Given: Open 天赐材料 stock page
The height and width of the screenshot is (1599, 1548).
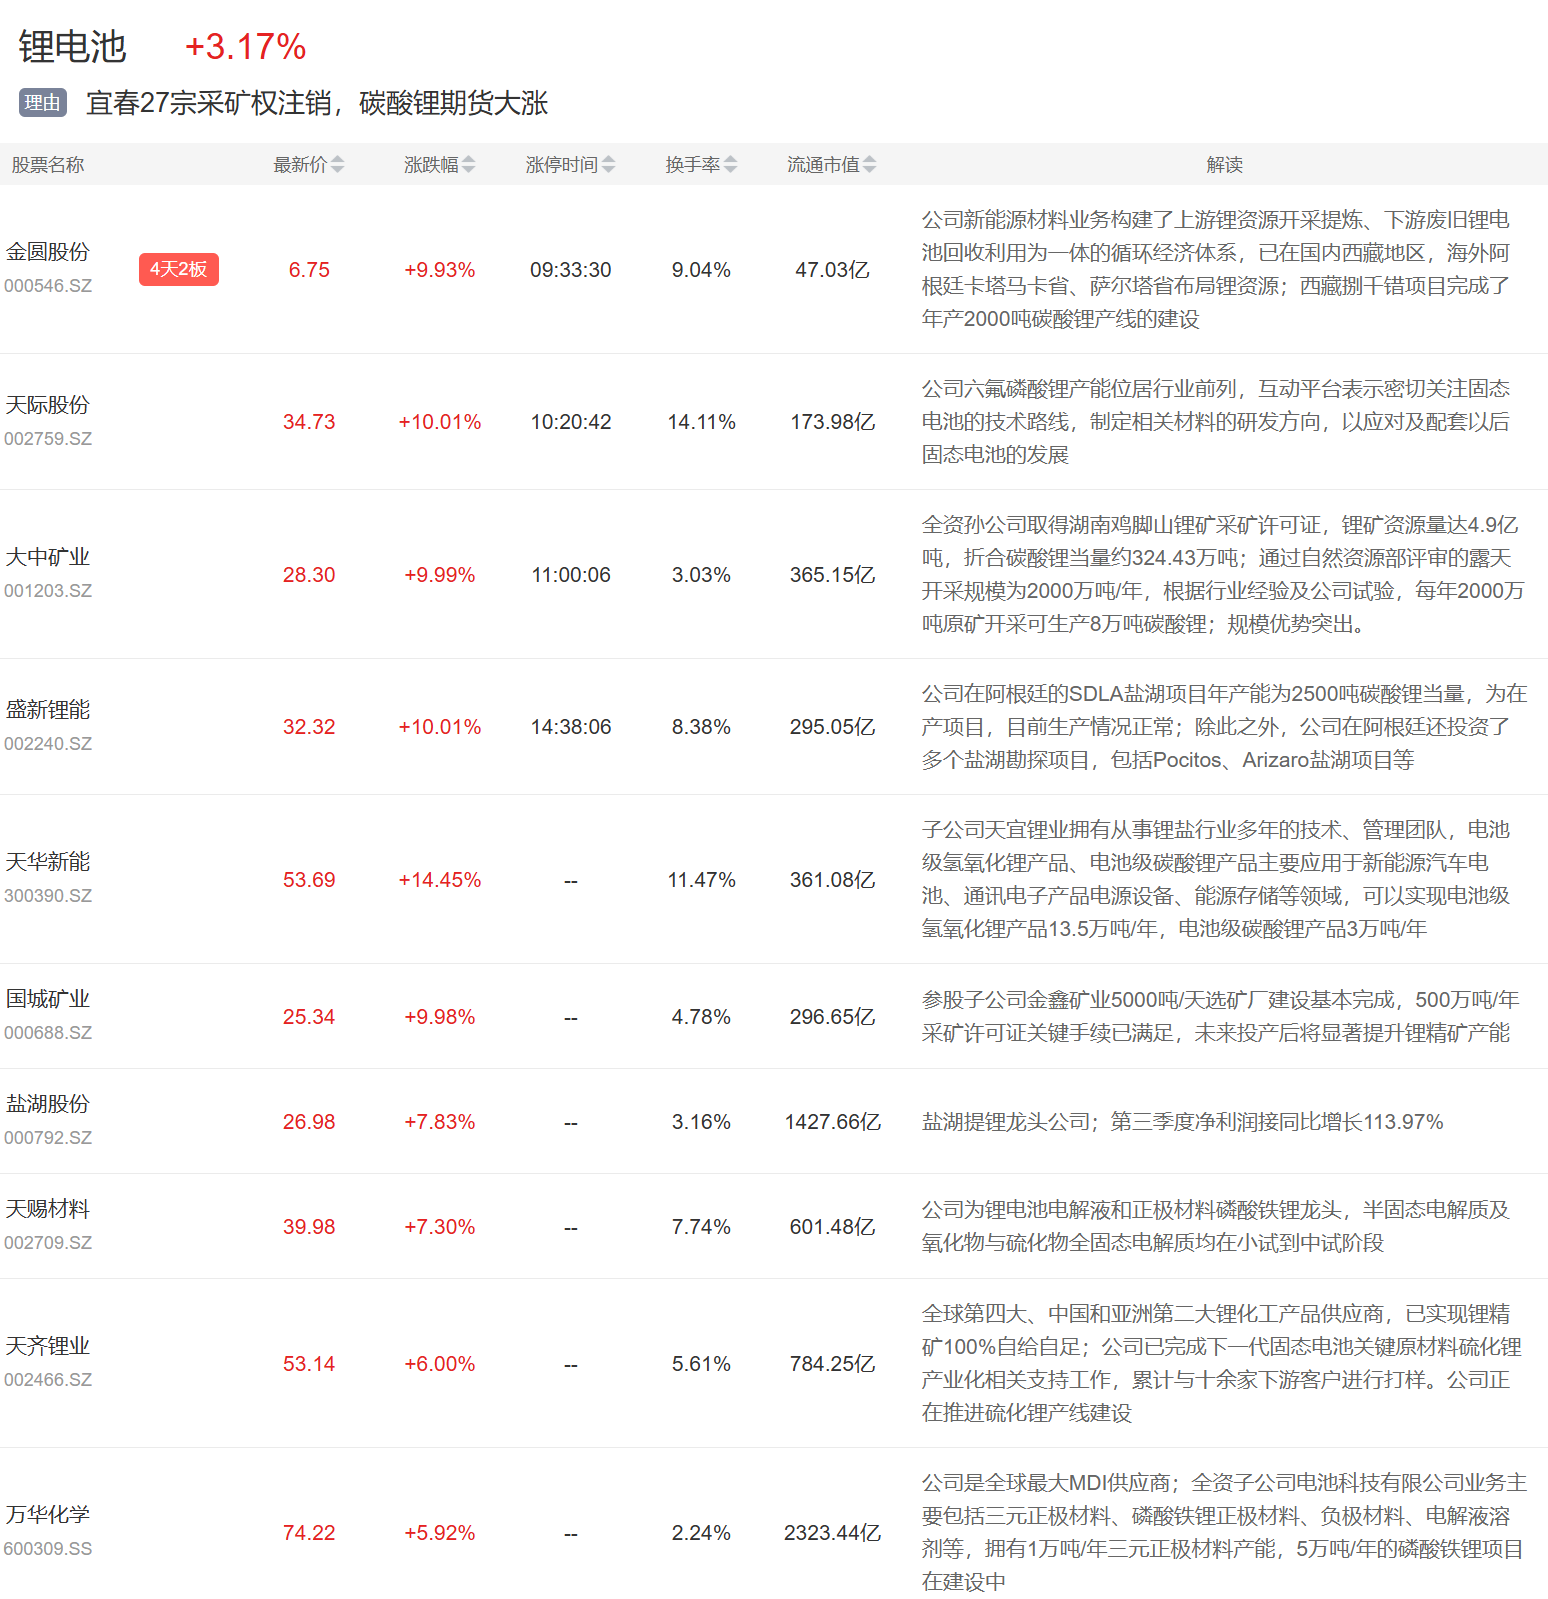Looking at the screenshot, I should tap(48, 1209).
